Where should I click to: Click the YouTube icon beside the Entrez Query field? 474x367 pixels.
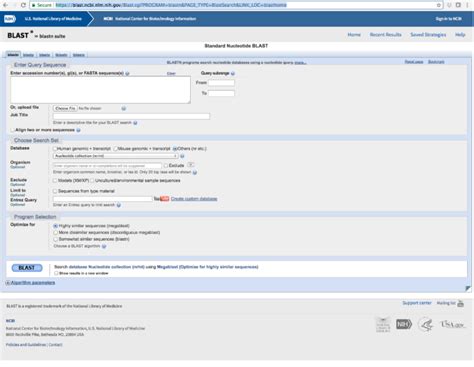(162, 199)
